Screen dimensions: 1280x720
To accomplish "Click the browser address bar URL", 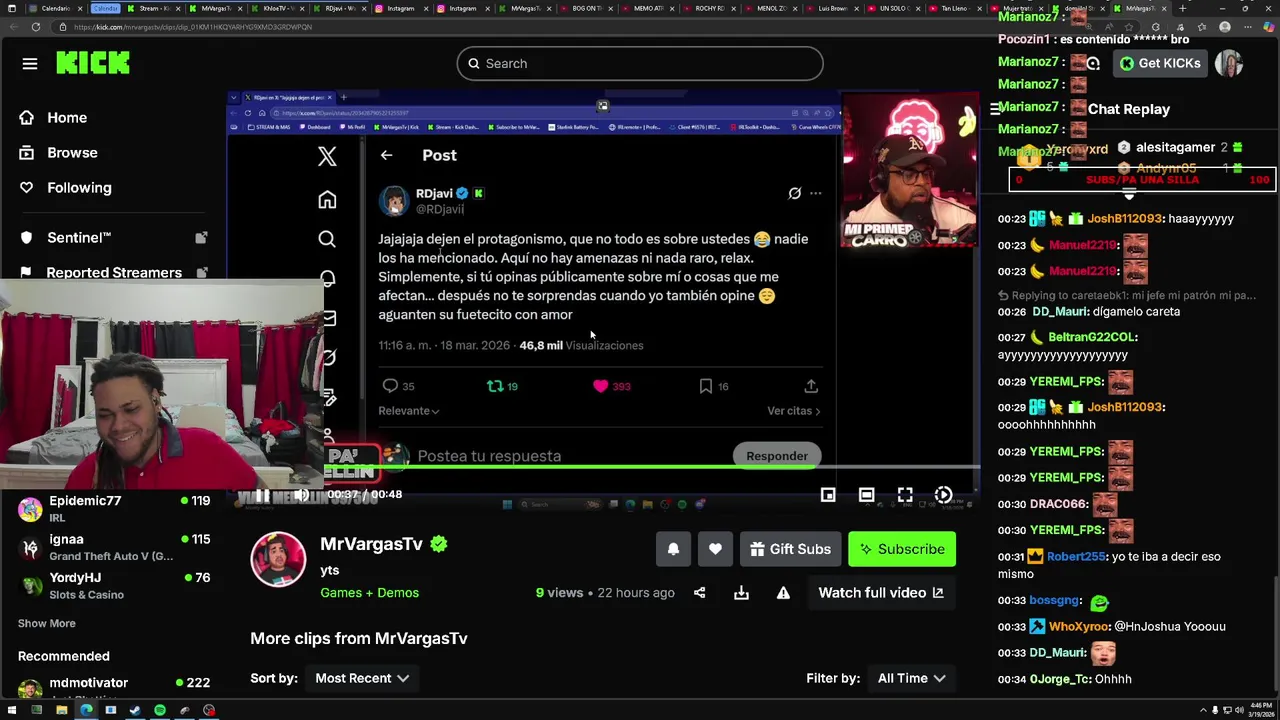I will (x=193, y=27).
